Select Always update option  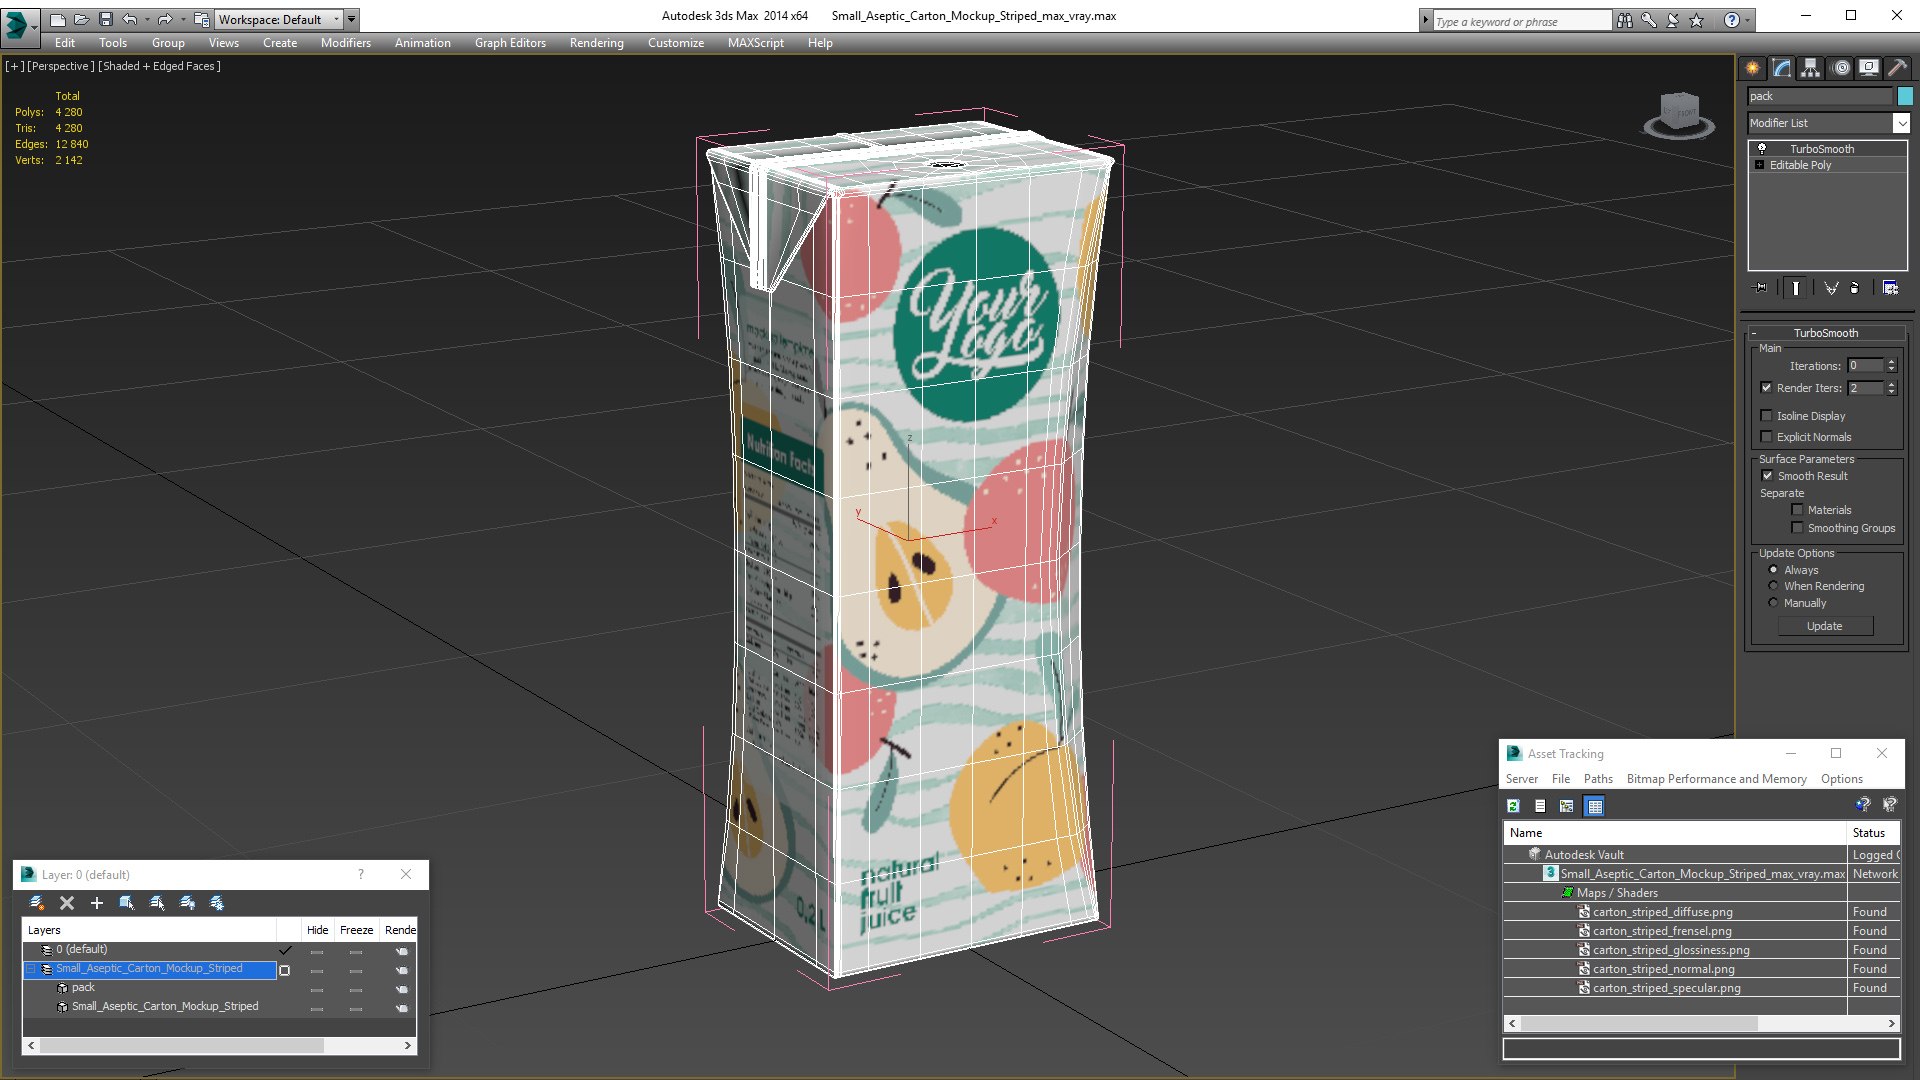coord(1774,570)
